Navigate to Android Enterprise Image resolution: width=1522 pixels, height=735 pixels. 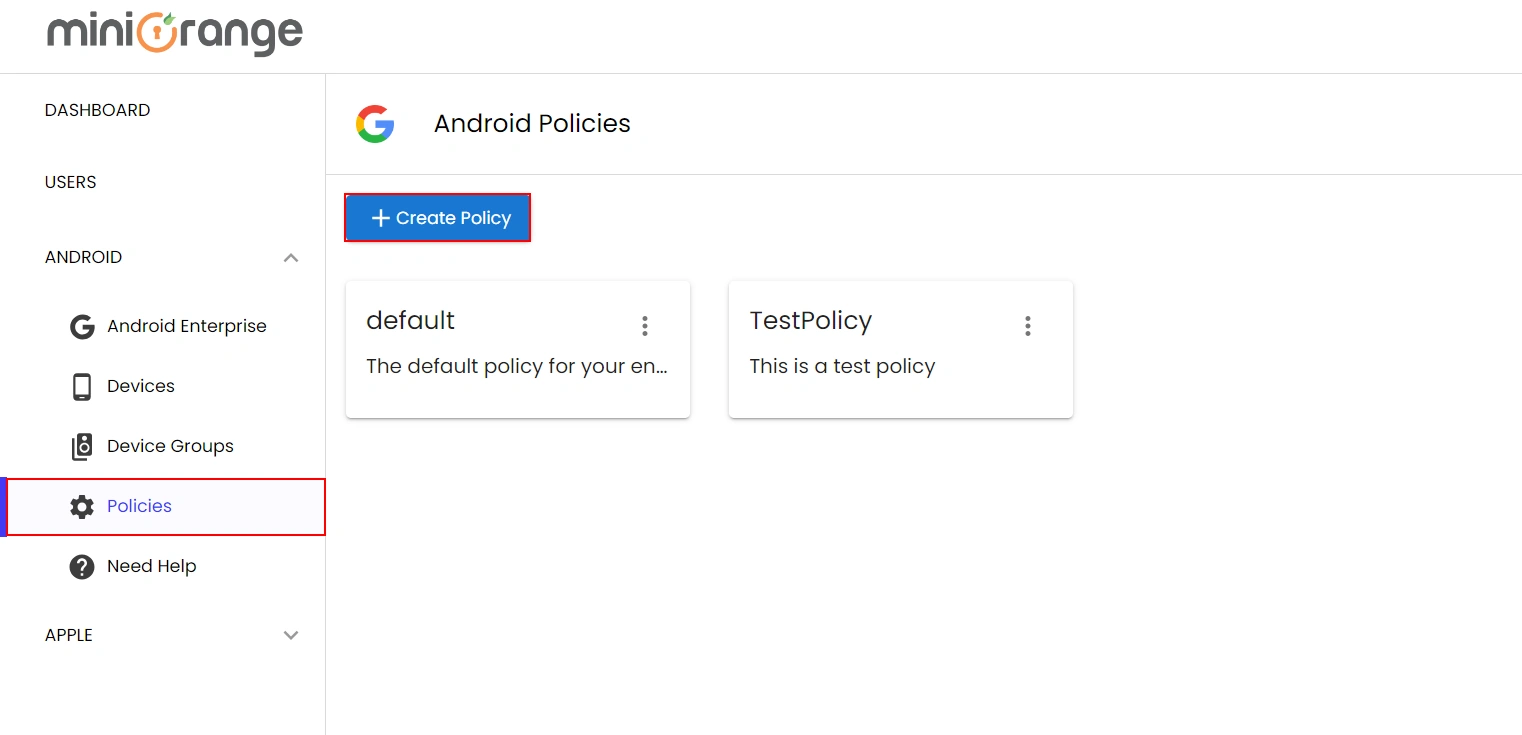186,326
